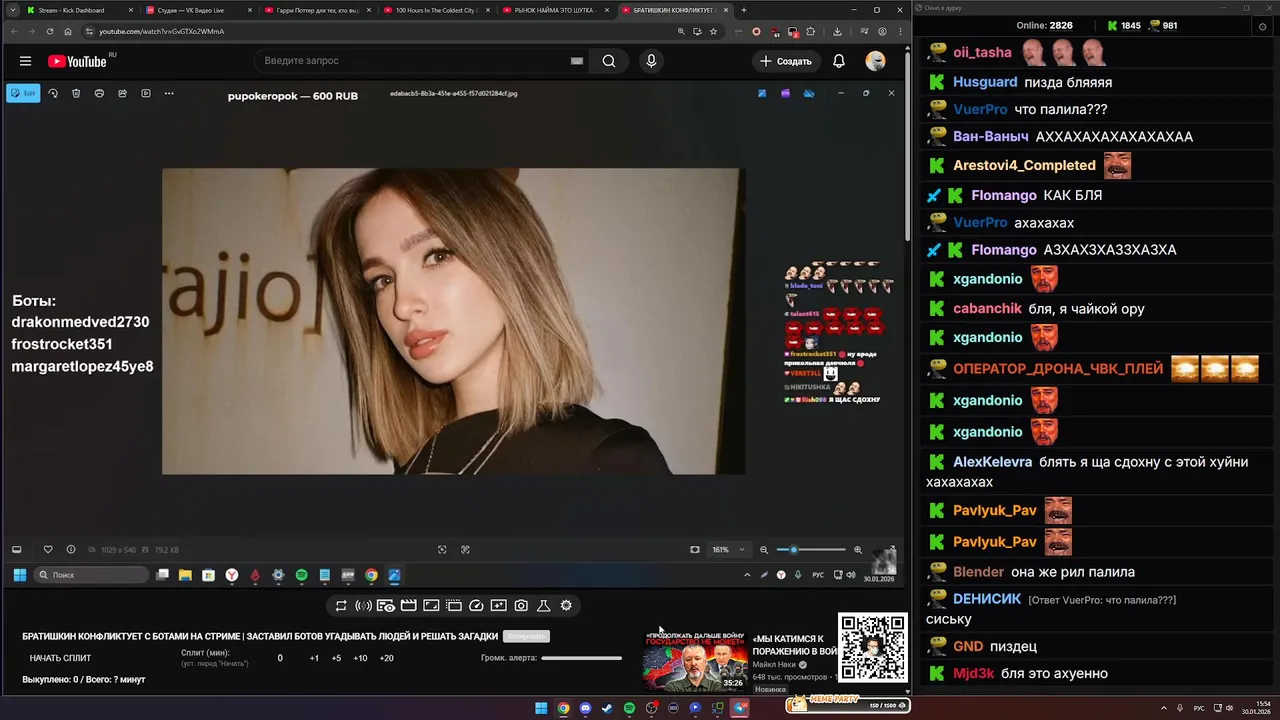
Task: Switch to РЫНОК НАЙМА ЭТО ШУТКА tab
Action: 555,10
